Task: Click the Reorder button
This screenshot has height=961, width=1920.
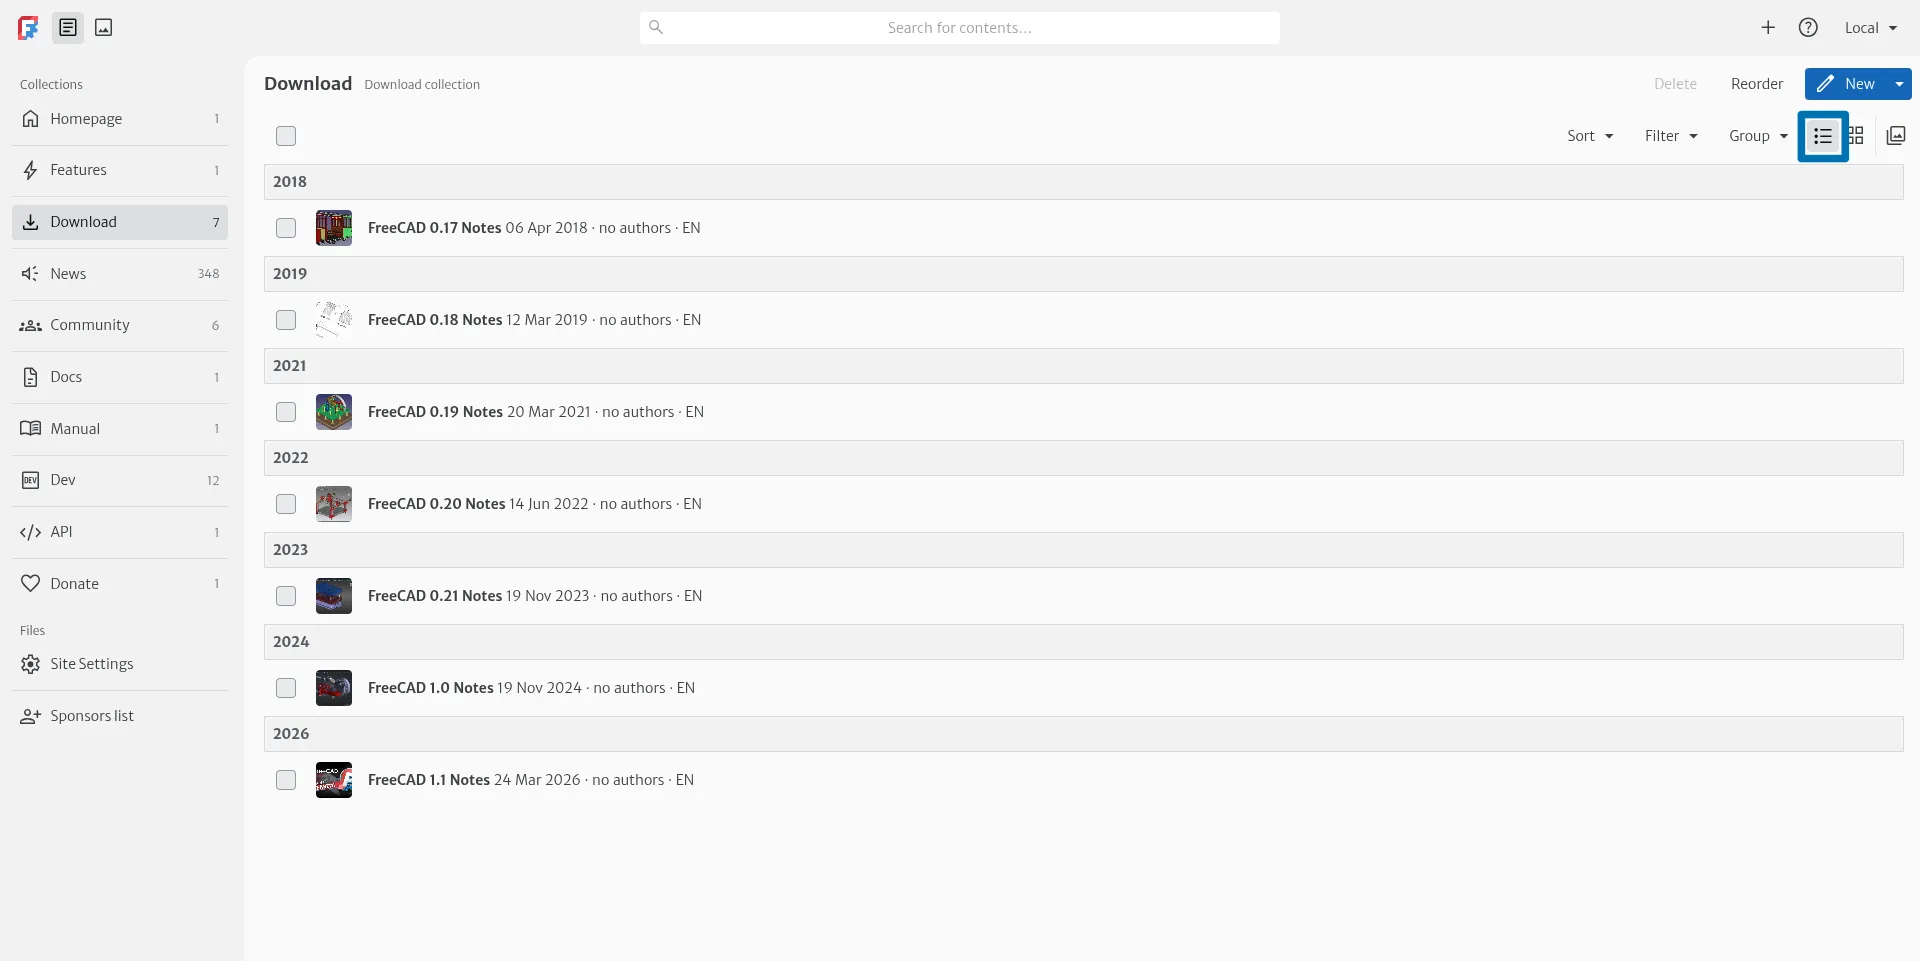Action: [1757, 84]
